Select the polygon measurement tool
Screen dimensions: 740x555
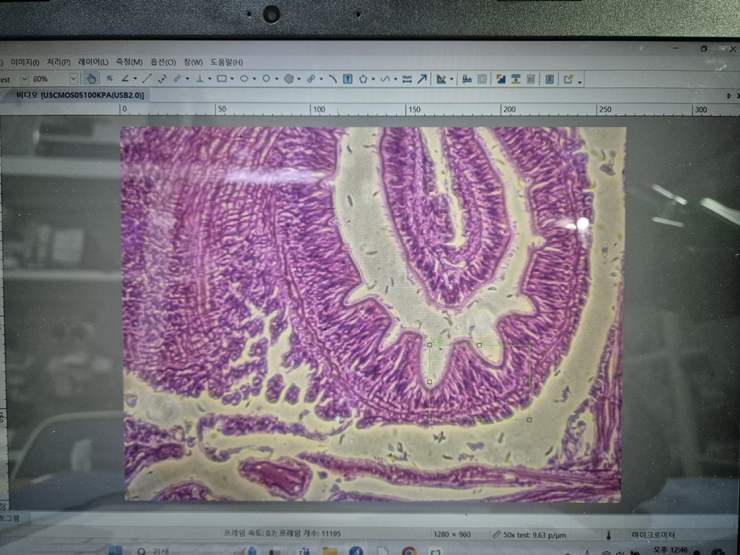click(362, 78)
